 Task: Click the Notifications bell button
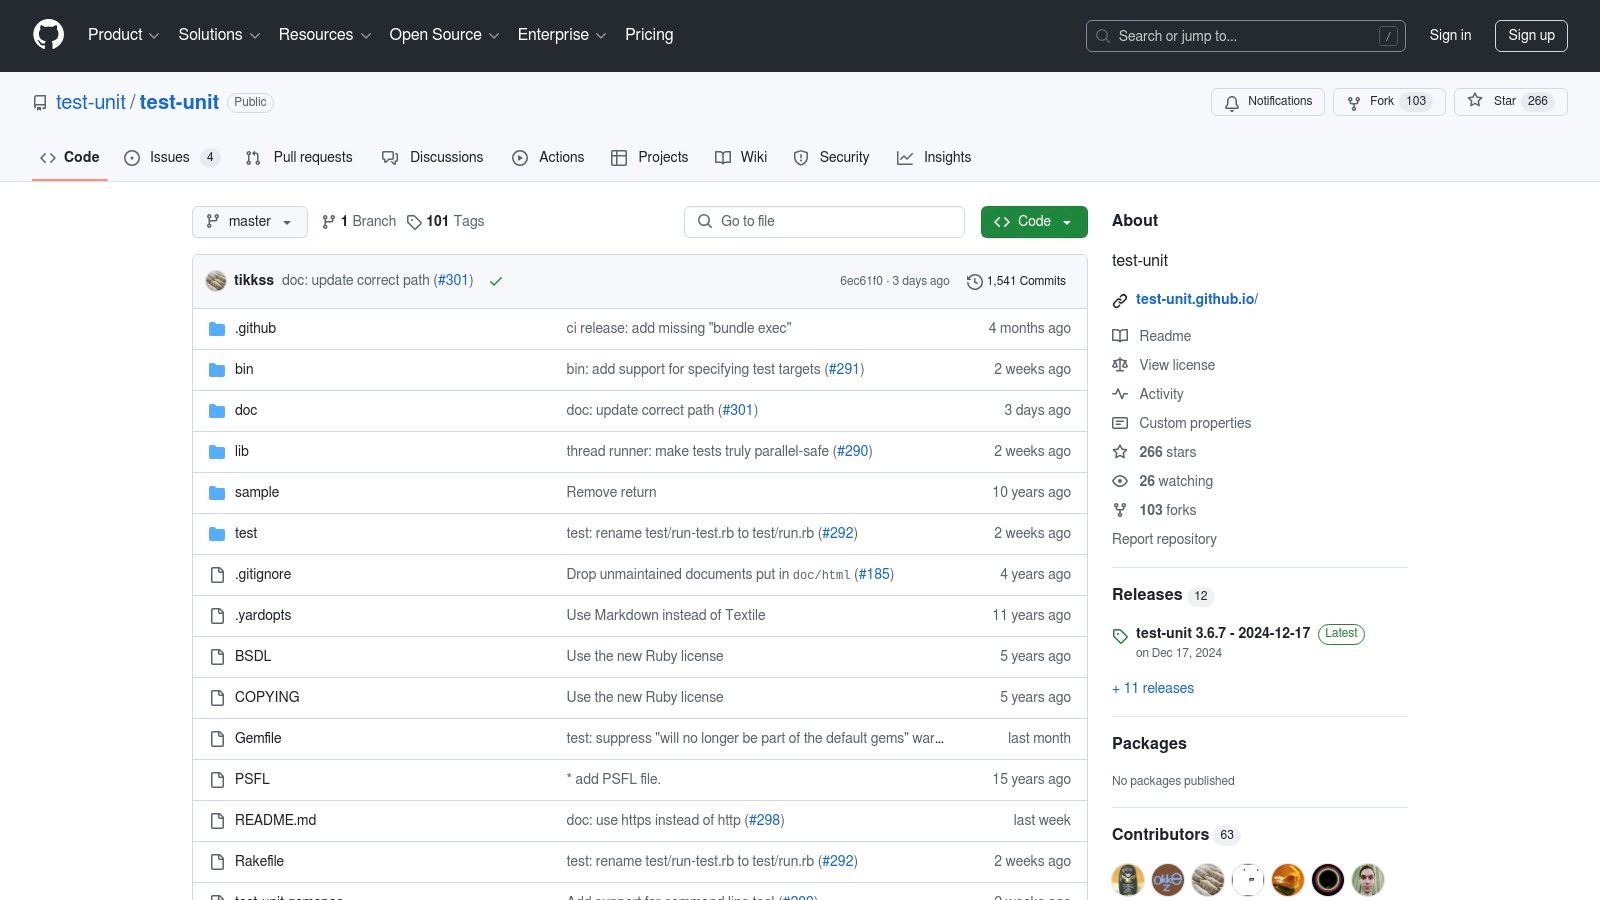[x=1268, y=102]
